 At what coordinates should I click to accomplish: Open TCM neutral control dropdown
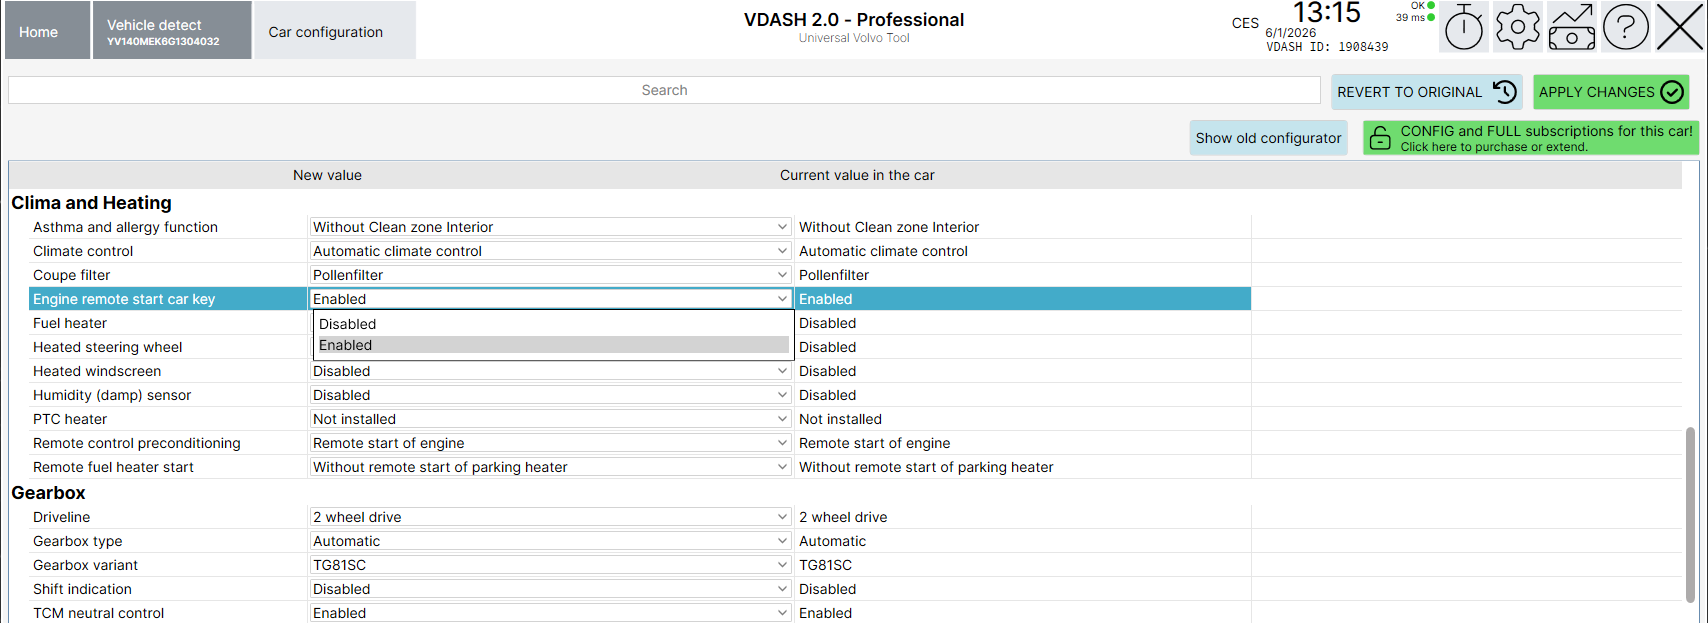(x=550, y=613)
